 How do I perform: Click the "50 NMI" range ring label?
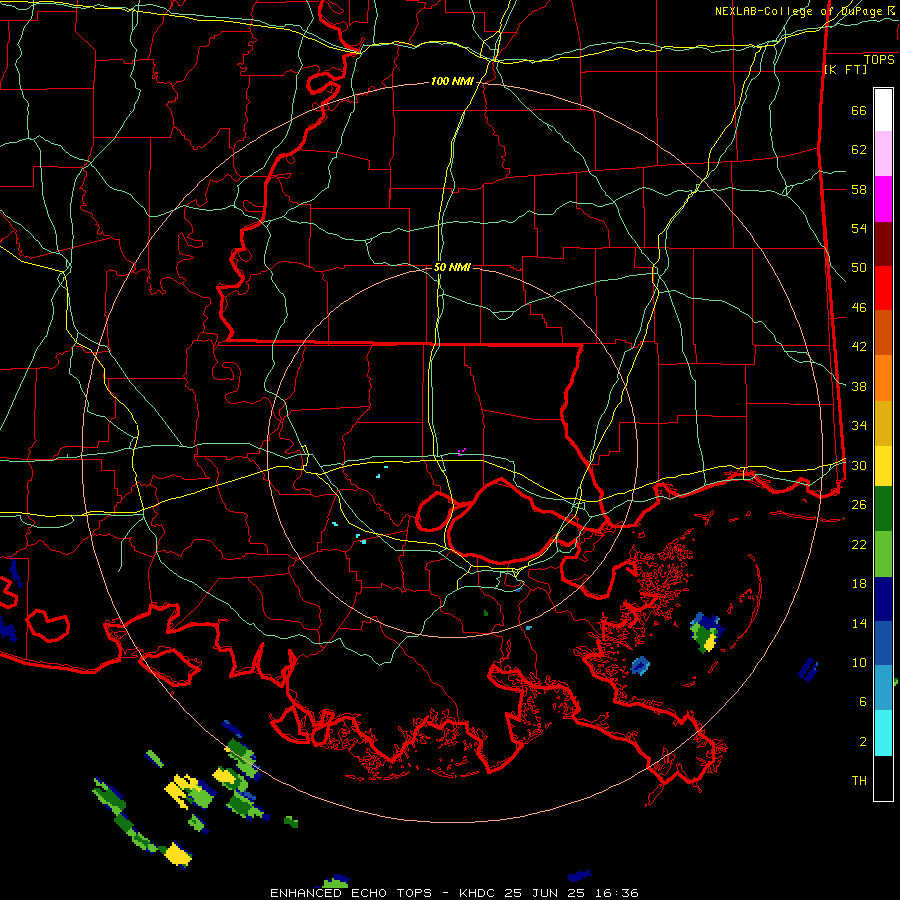(x=452, y=267)
